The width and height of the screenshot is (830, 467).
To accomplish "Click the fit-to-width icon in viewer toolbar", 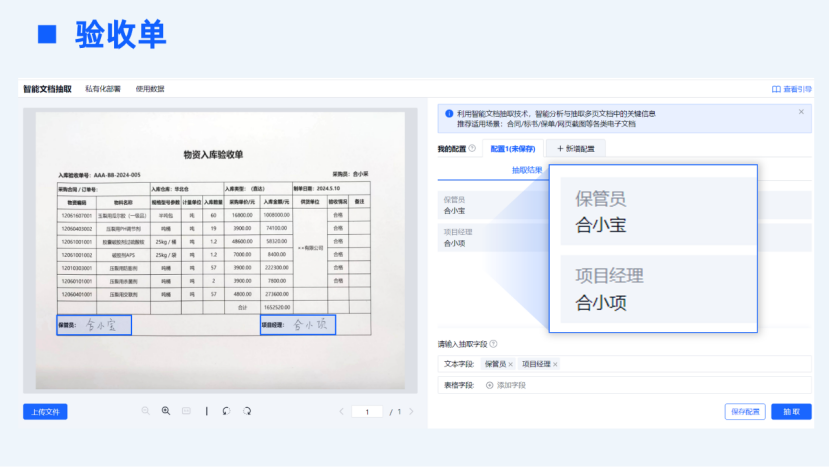I will [x=186, y=411].
